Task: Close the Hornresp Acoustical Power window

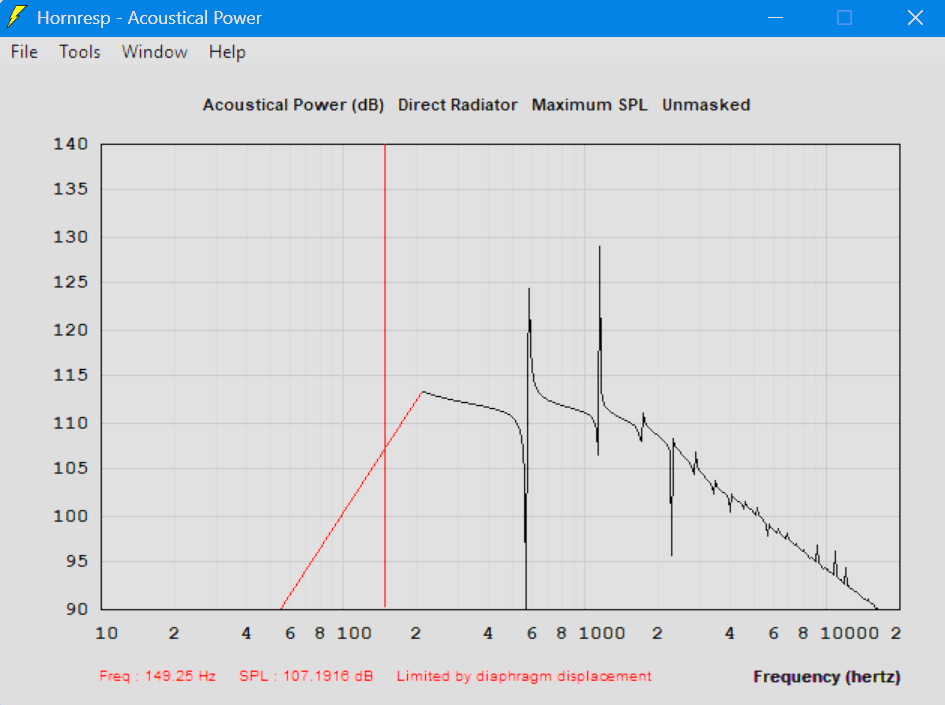Action: (915, 17)
